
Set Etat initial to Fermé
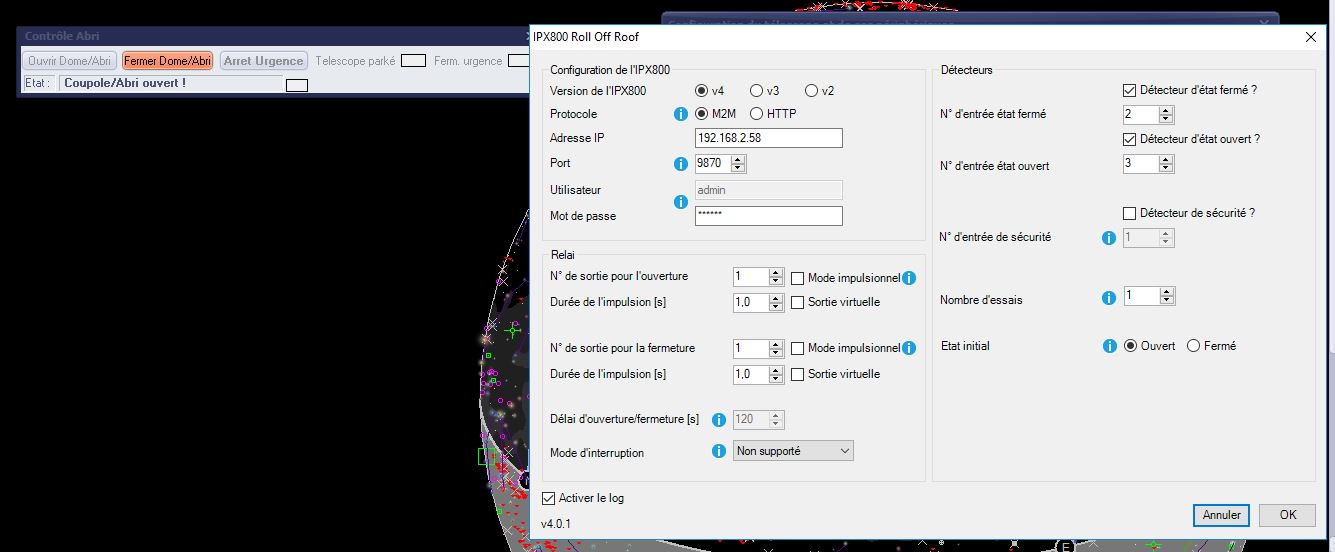[x=1193, y=346]
